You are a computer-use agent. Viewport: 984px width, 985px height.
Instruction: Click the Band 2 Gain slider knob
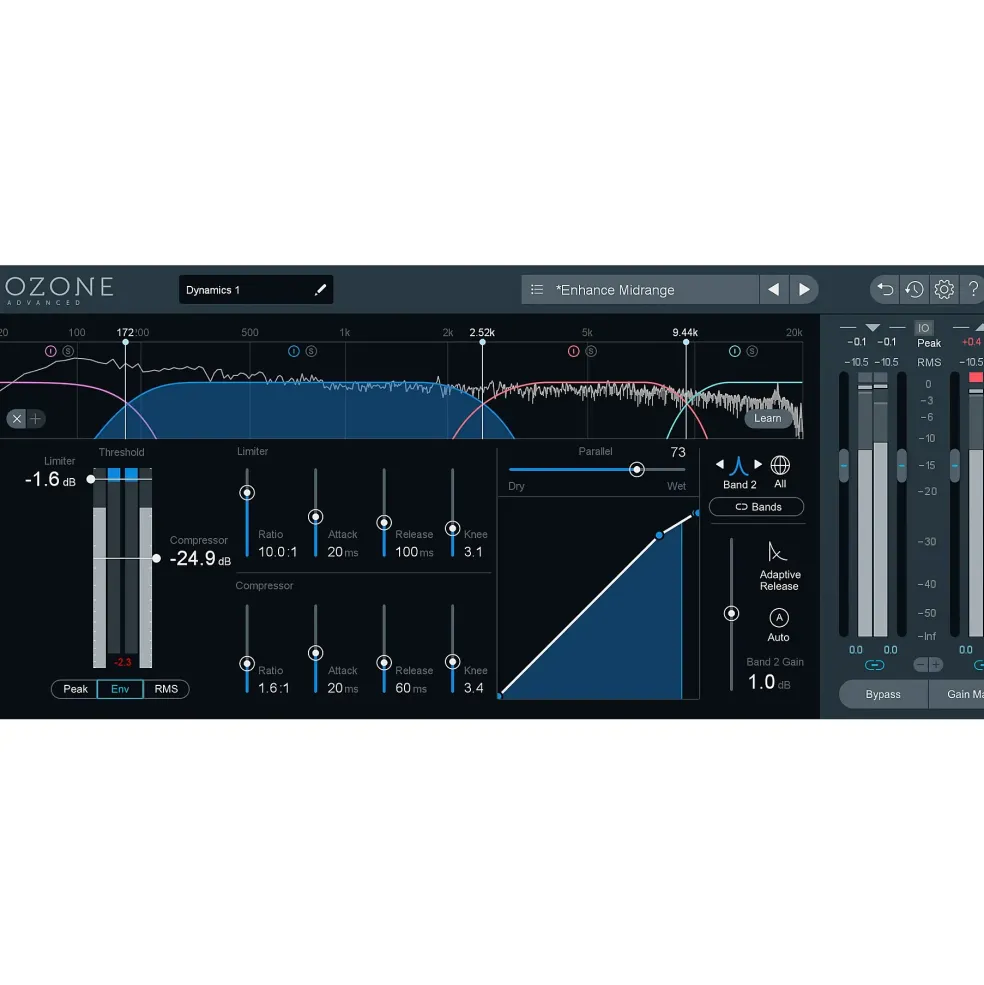(731, 613)
